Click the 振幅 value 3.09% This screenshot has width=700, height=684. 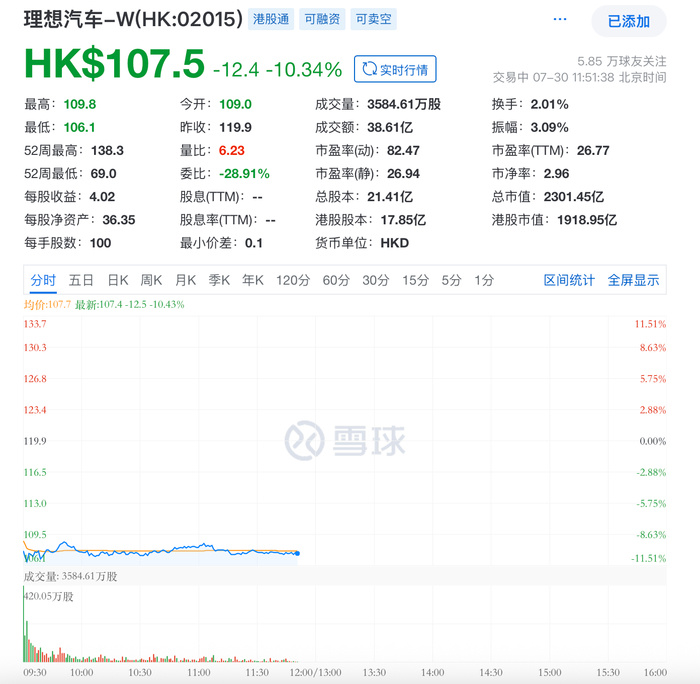tap(549, 128)
